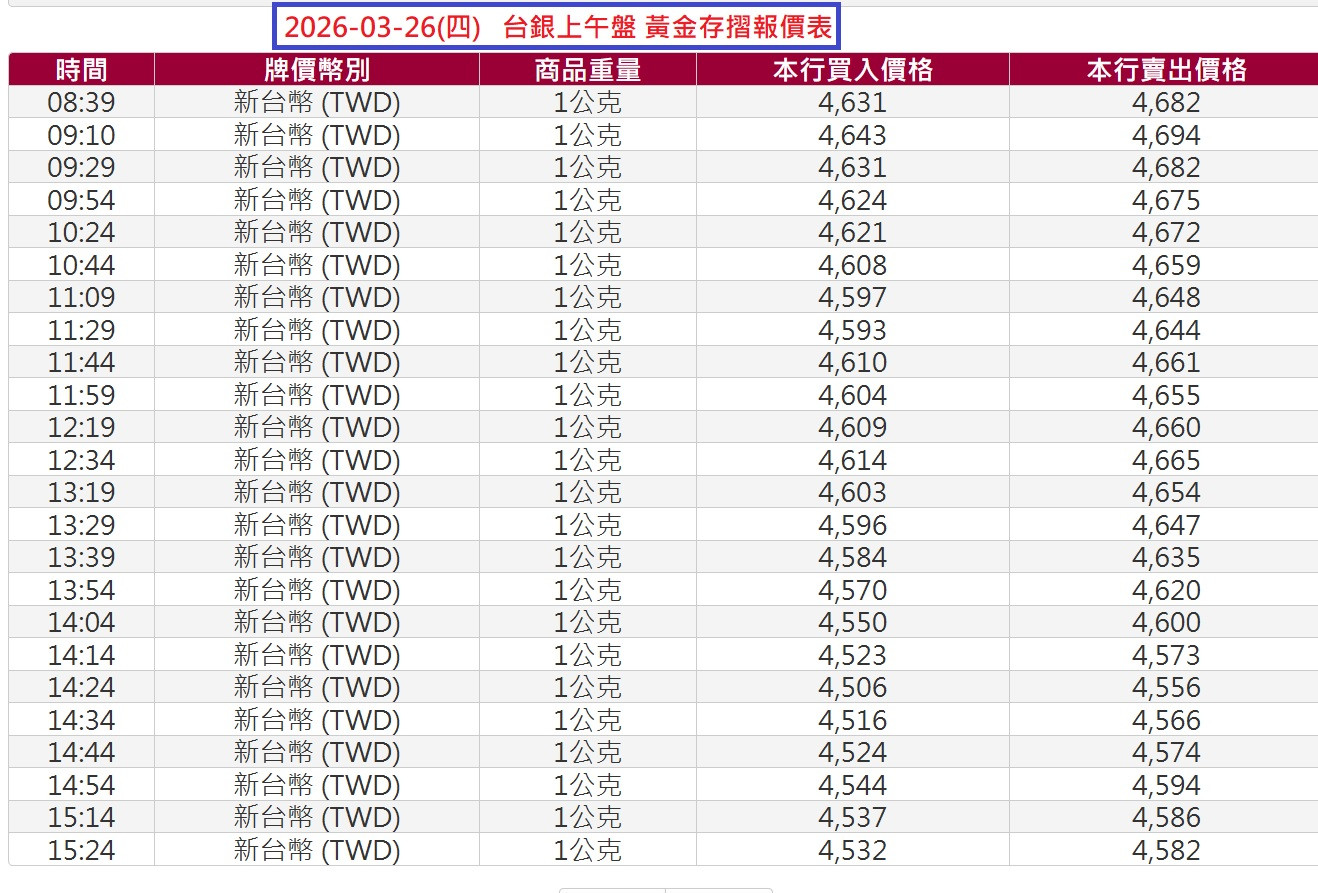The width and height of the screenshot is (1318, 893).
Task: Select the 09:29 time cell
Action: click(81, 167)
